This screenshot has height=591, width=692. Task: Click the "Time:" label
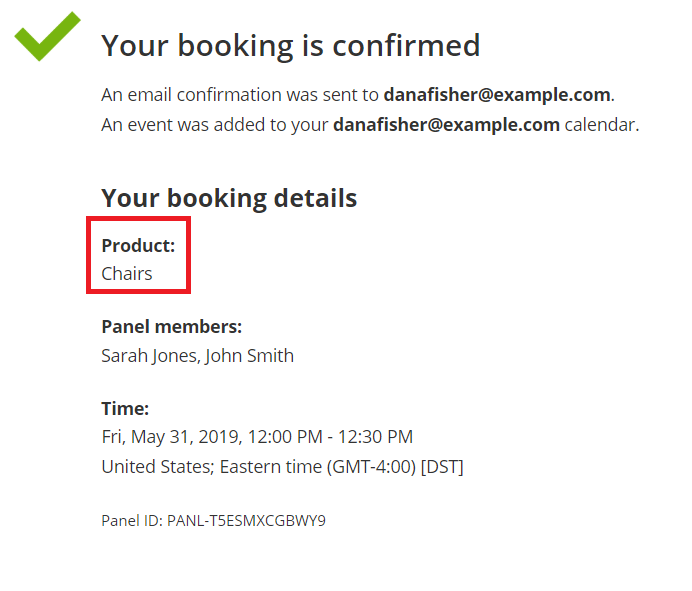tap(125, 409)
